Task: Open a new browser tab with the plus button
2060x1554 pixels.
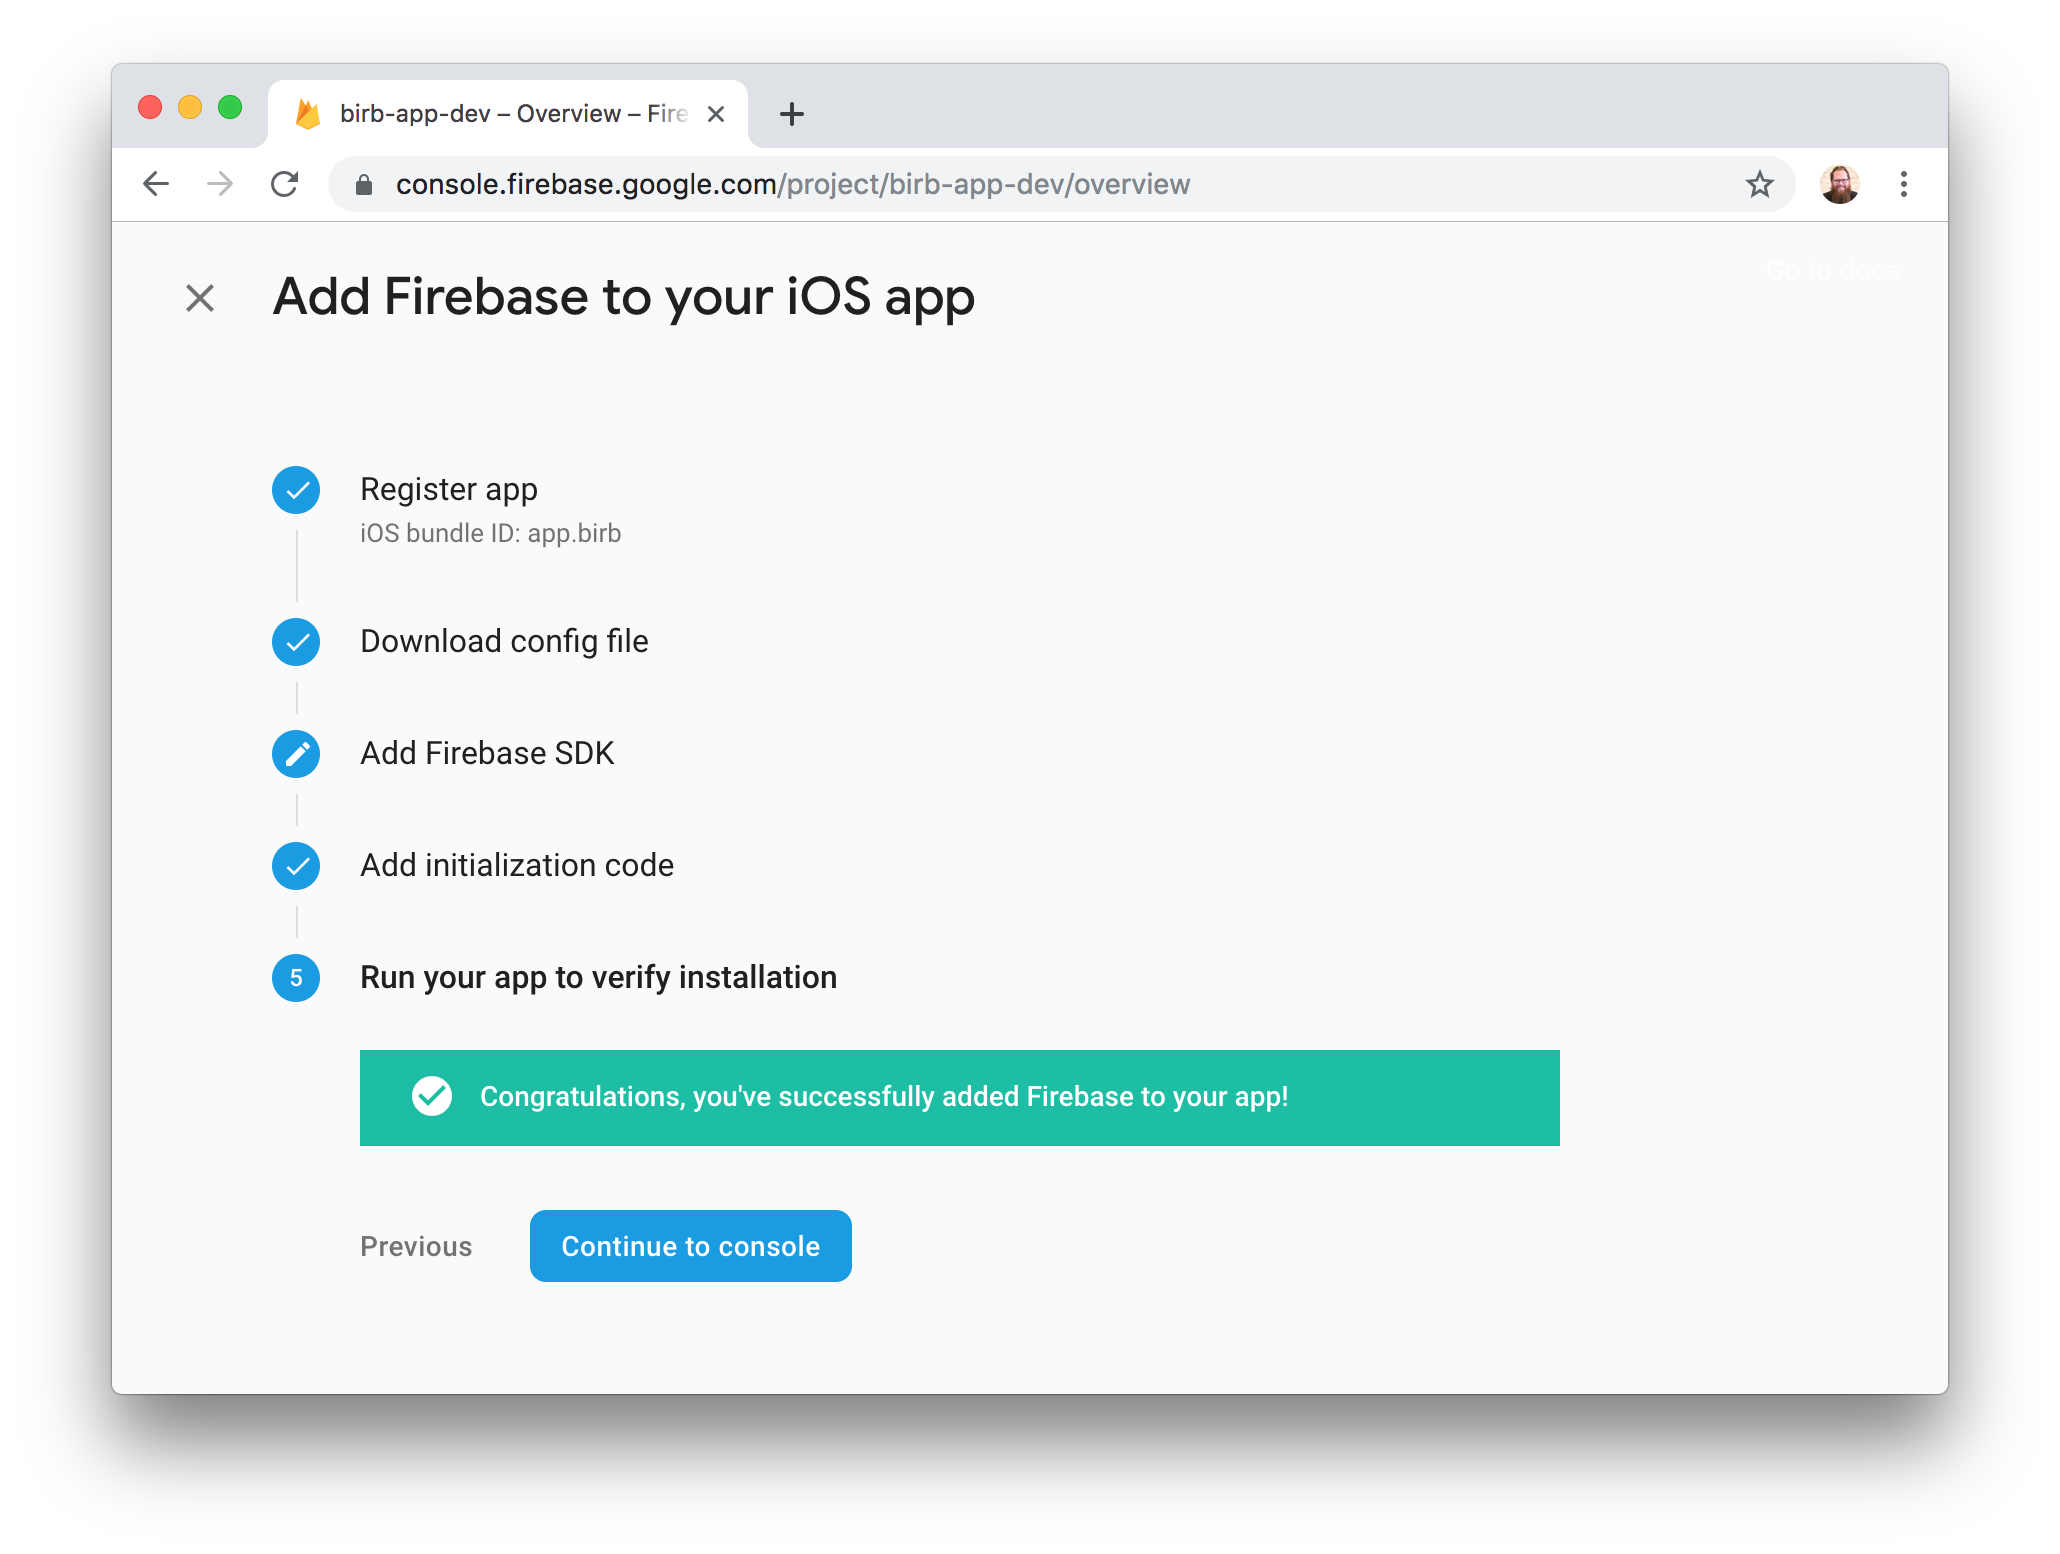Action: [x=791, y=113]
